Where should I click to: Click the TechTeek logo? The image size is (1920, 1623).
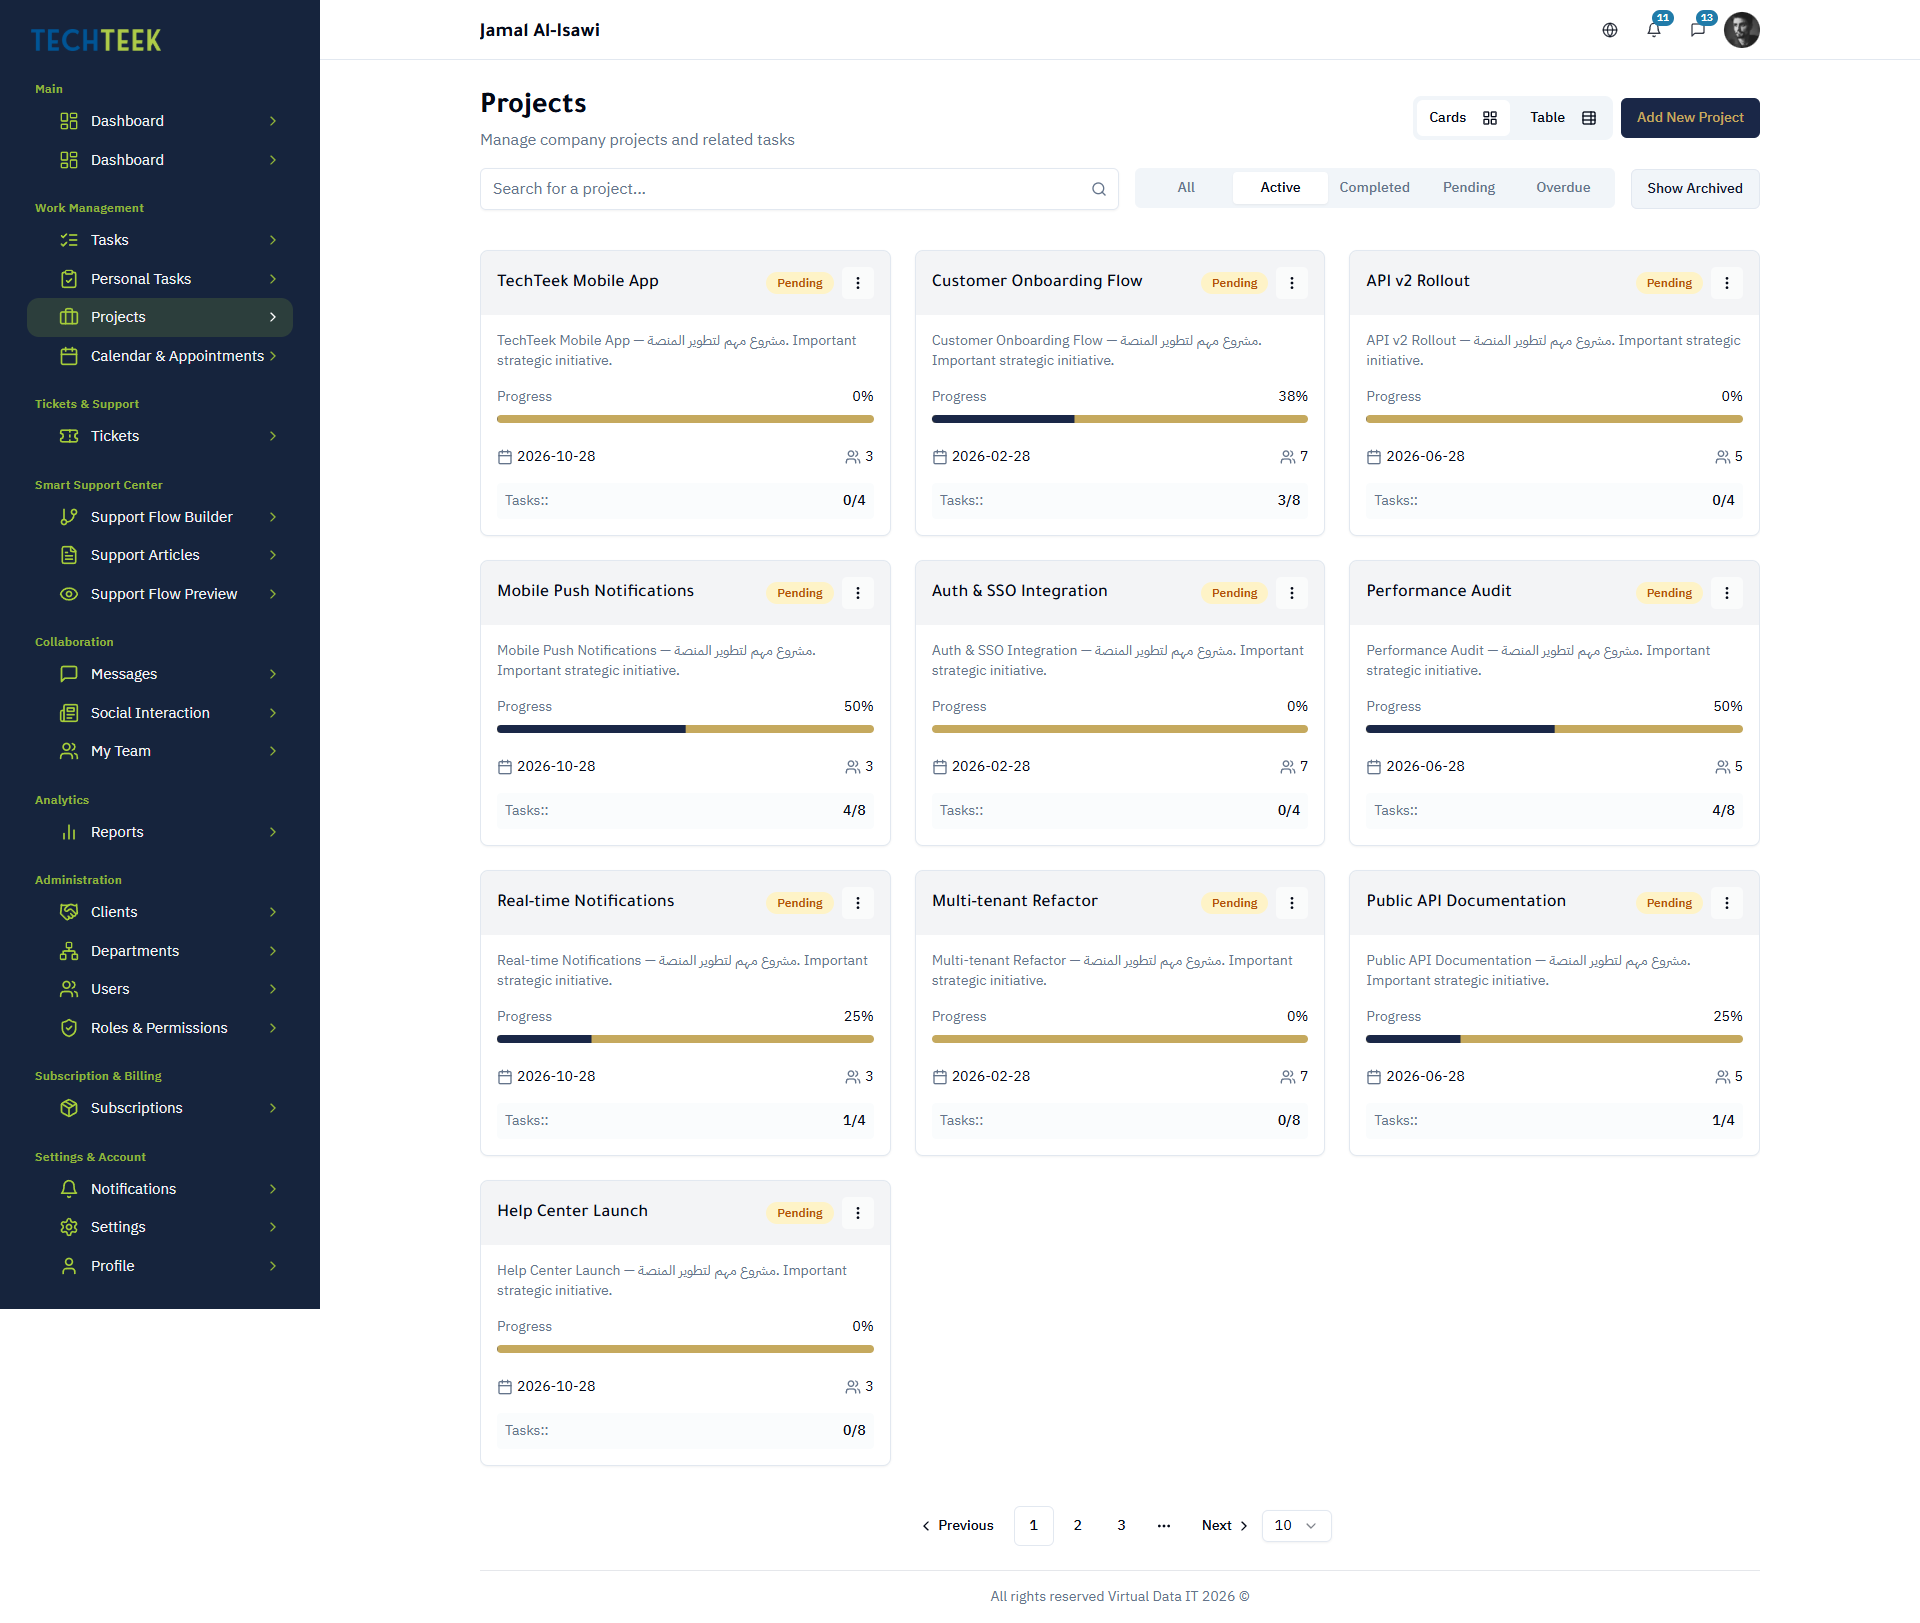[x=96, y=41]
